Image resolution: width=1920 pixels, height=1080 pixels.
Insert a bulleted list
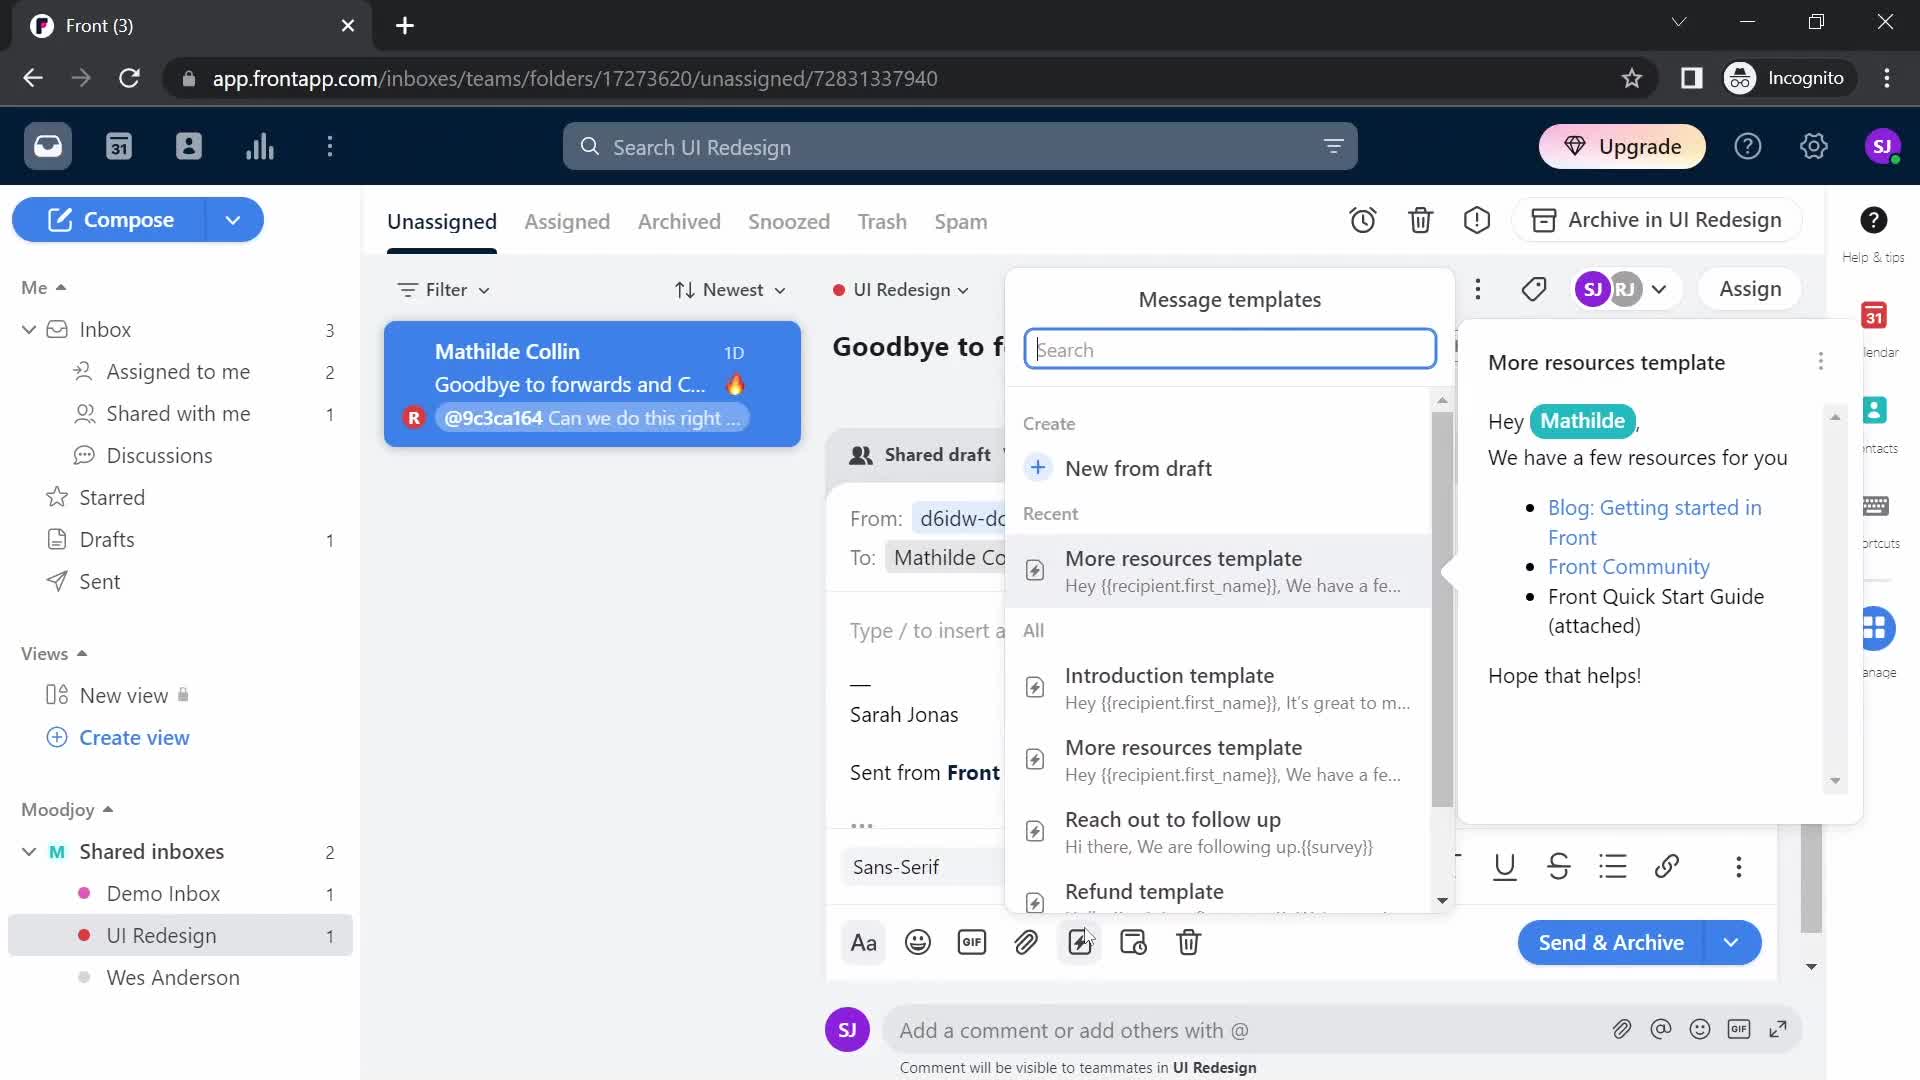pos(1613,867)
